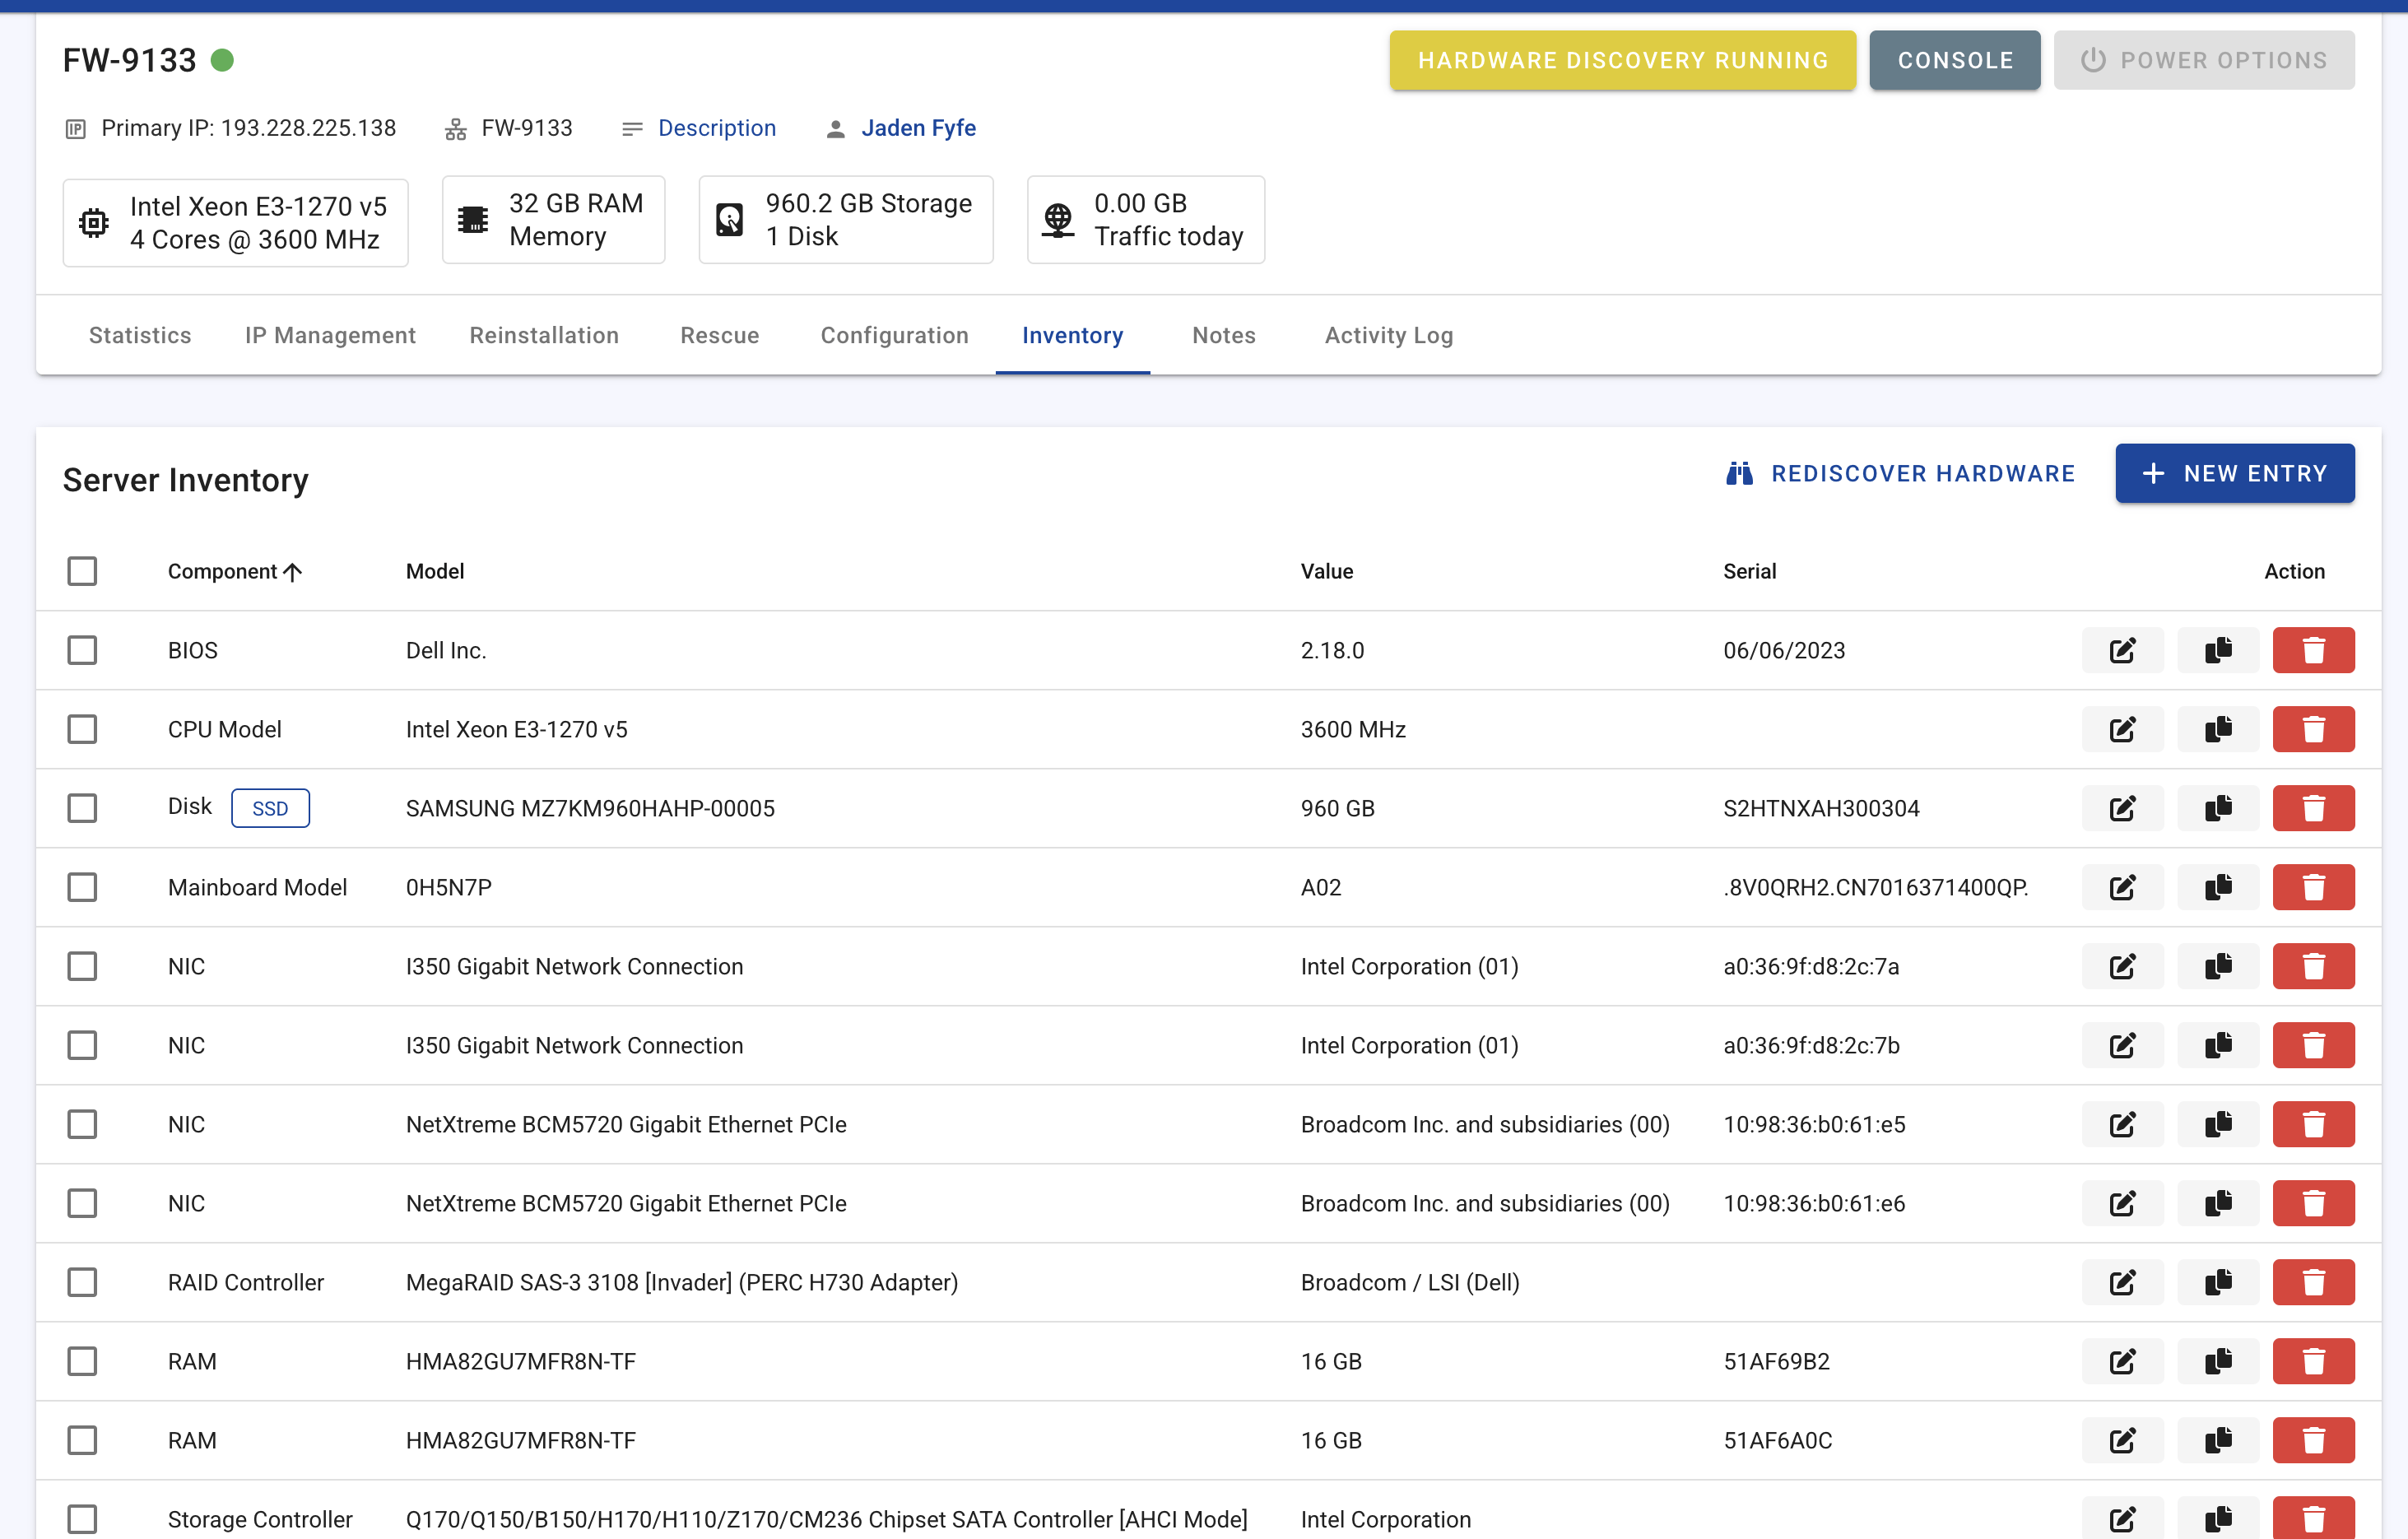Select the Disk SSD row checkbox
2408x1539 pixels.
82,808
